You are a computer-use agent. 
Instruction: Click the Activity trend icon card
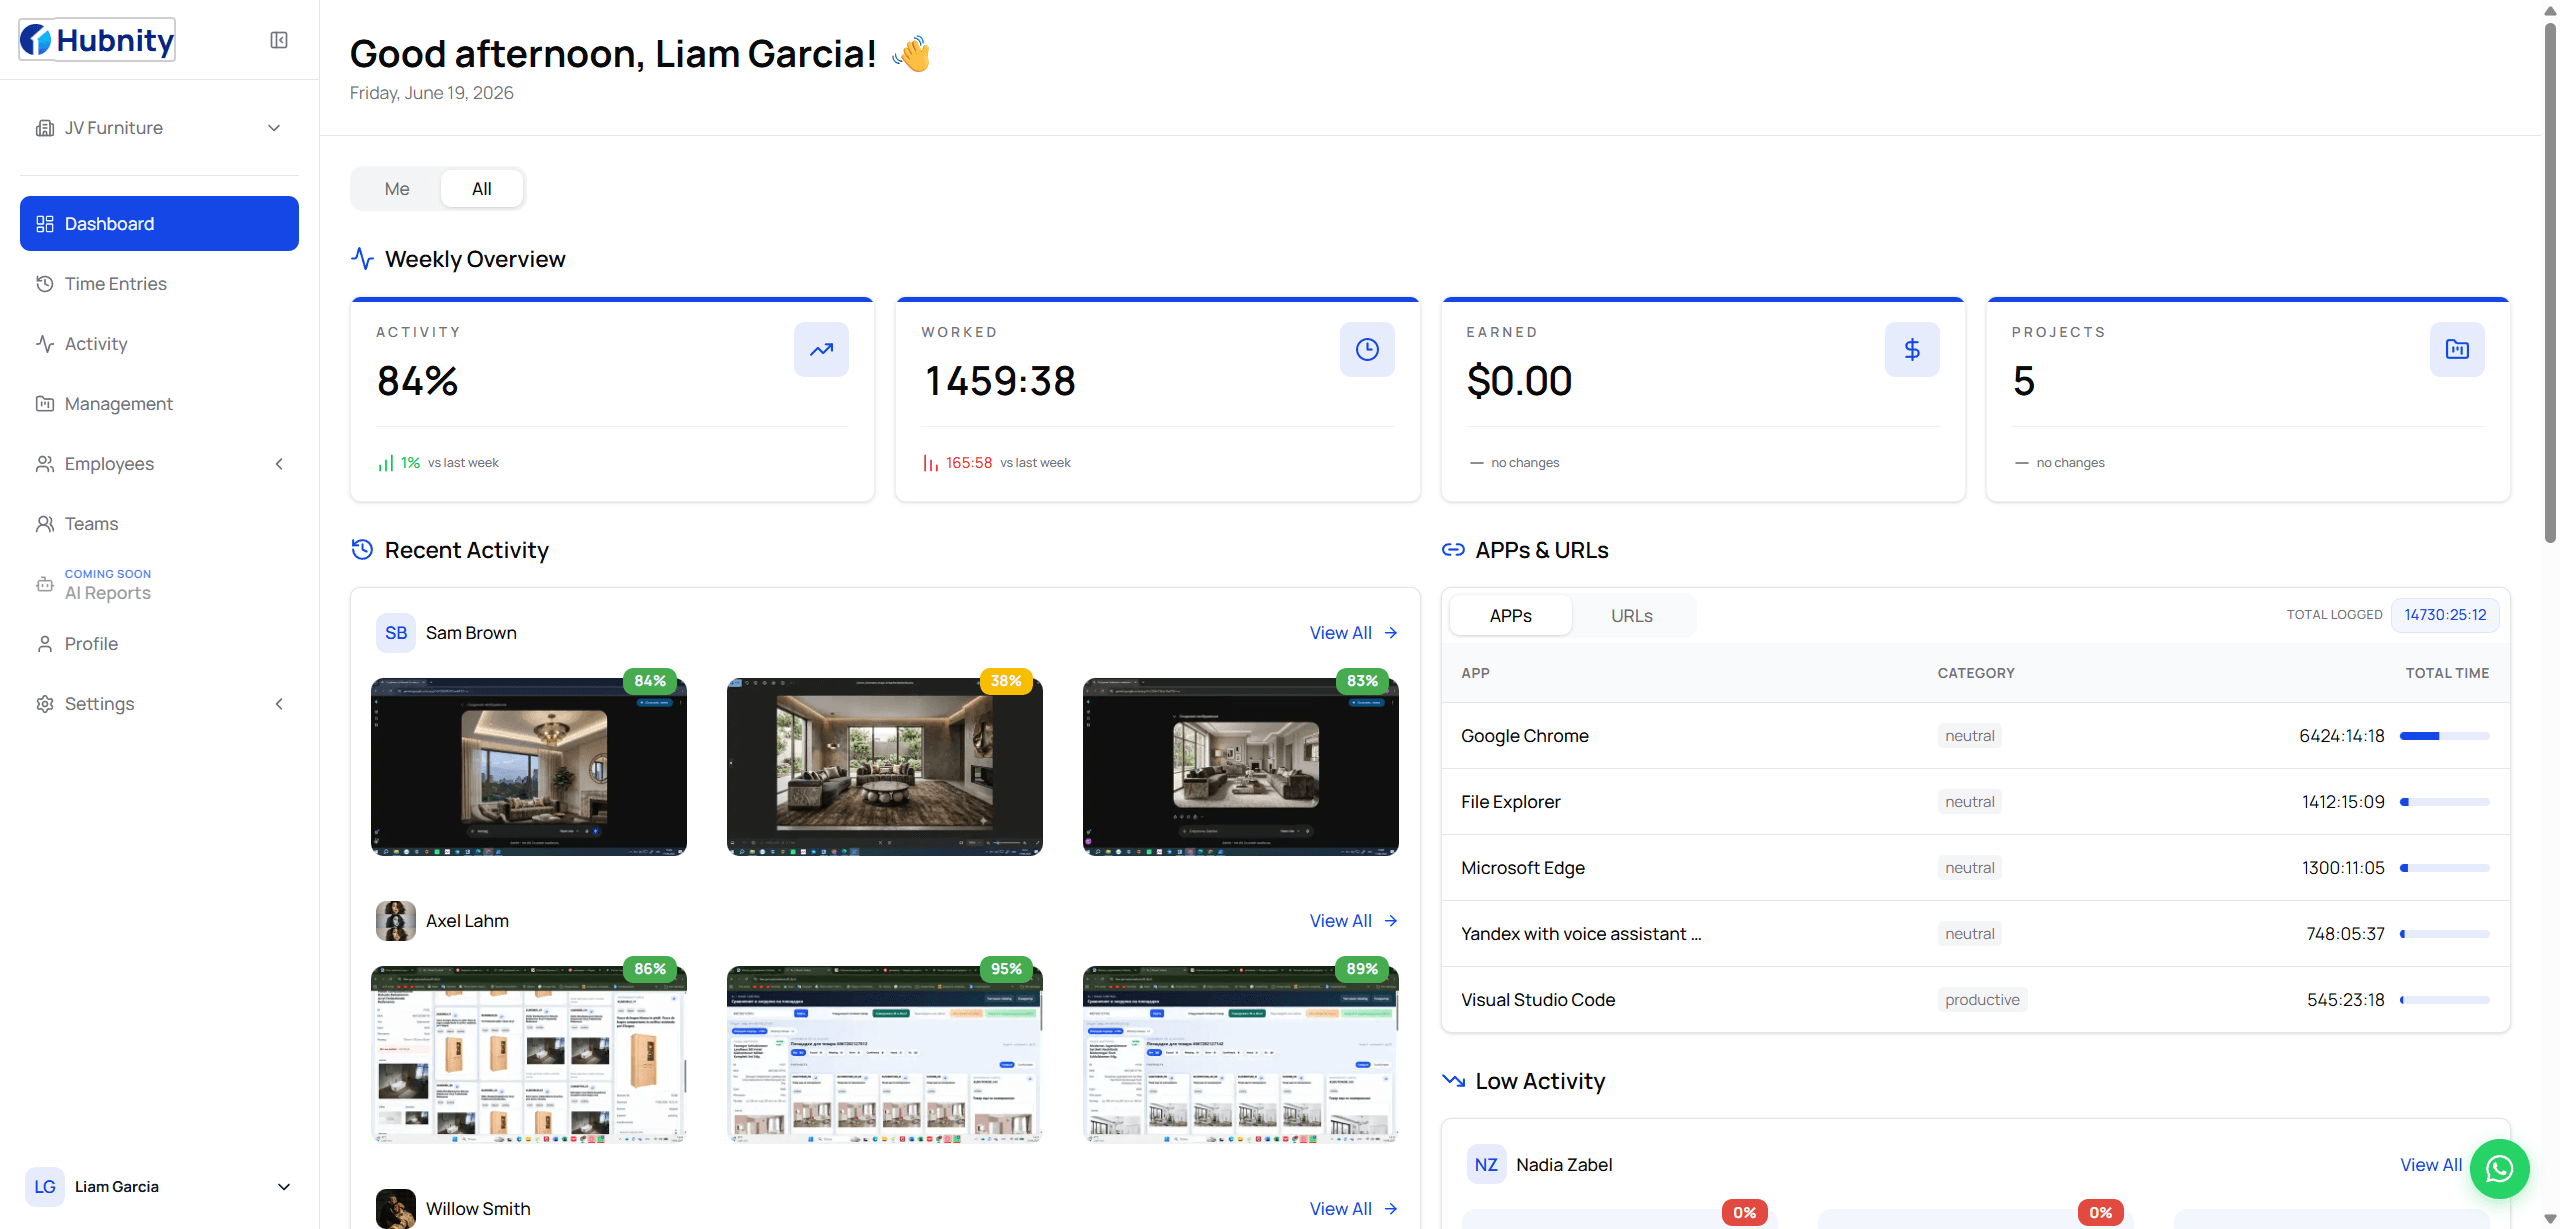pos(821,349)
